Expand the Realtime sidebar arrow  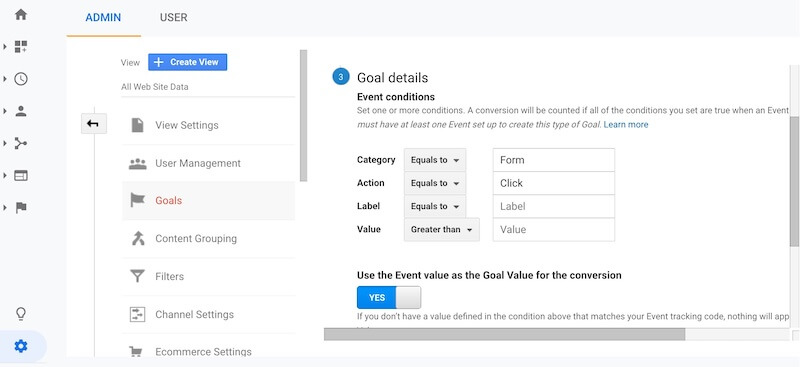[5, 79]
